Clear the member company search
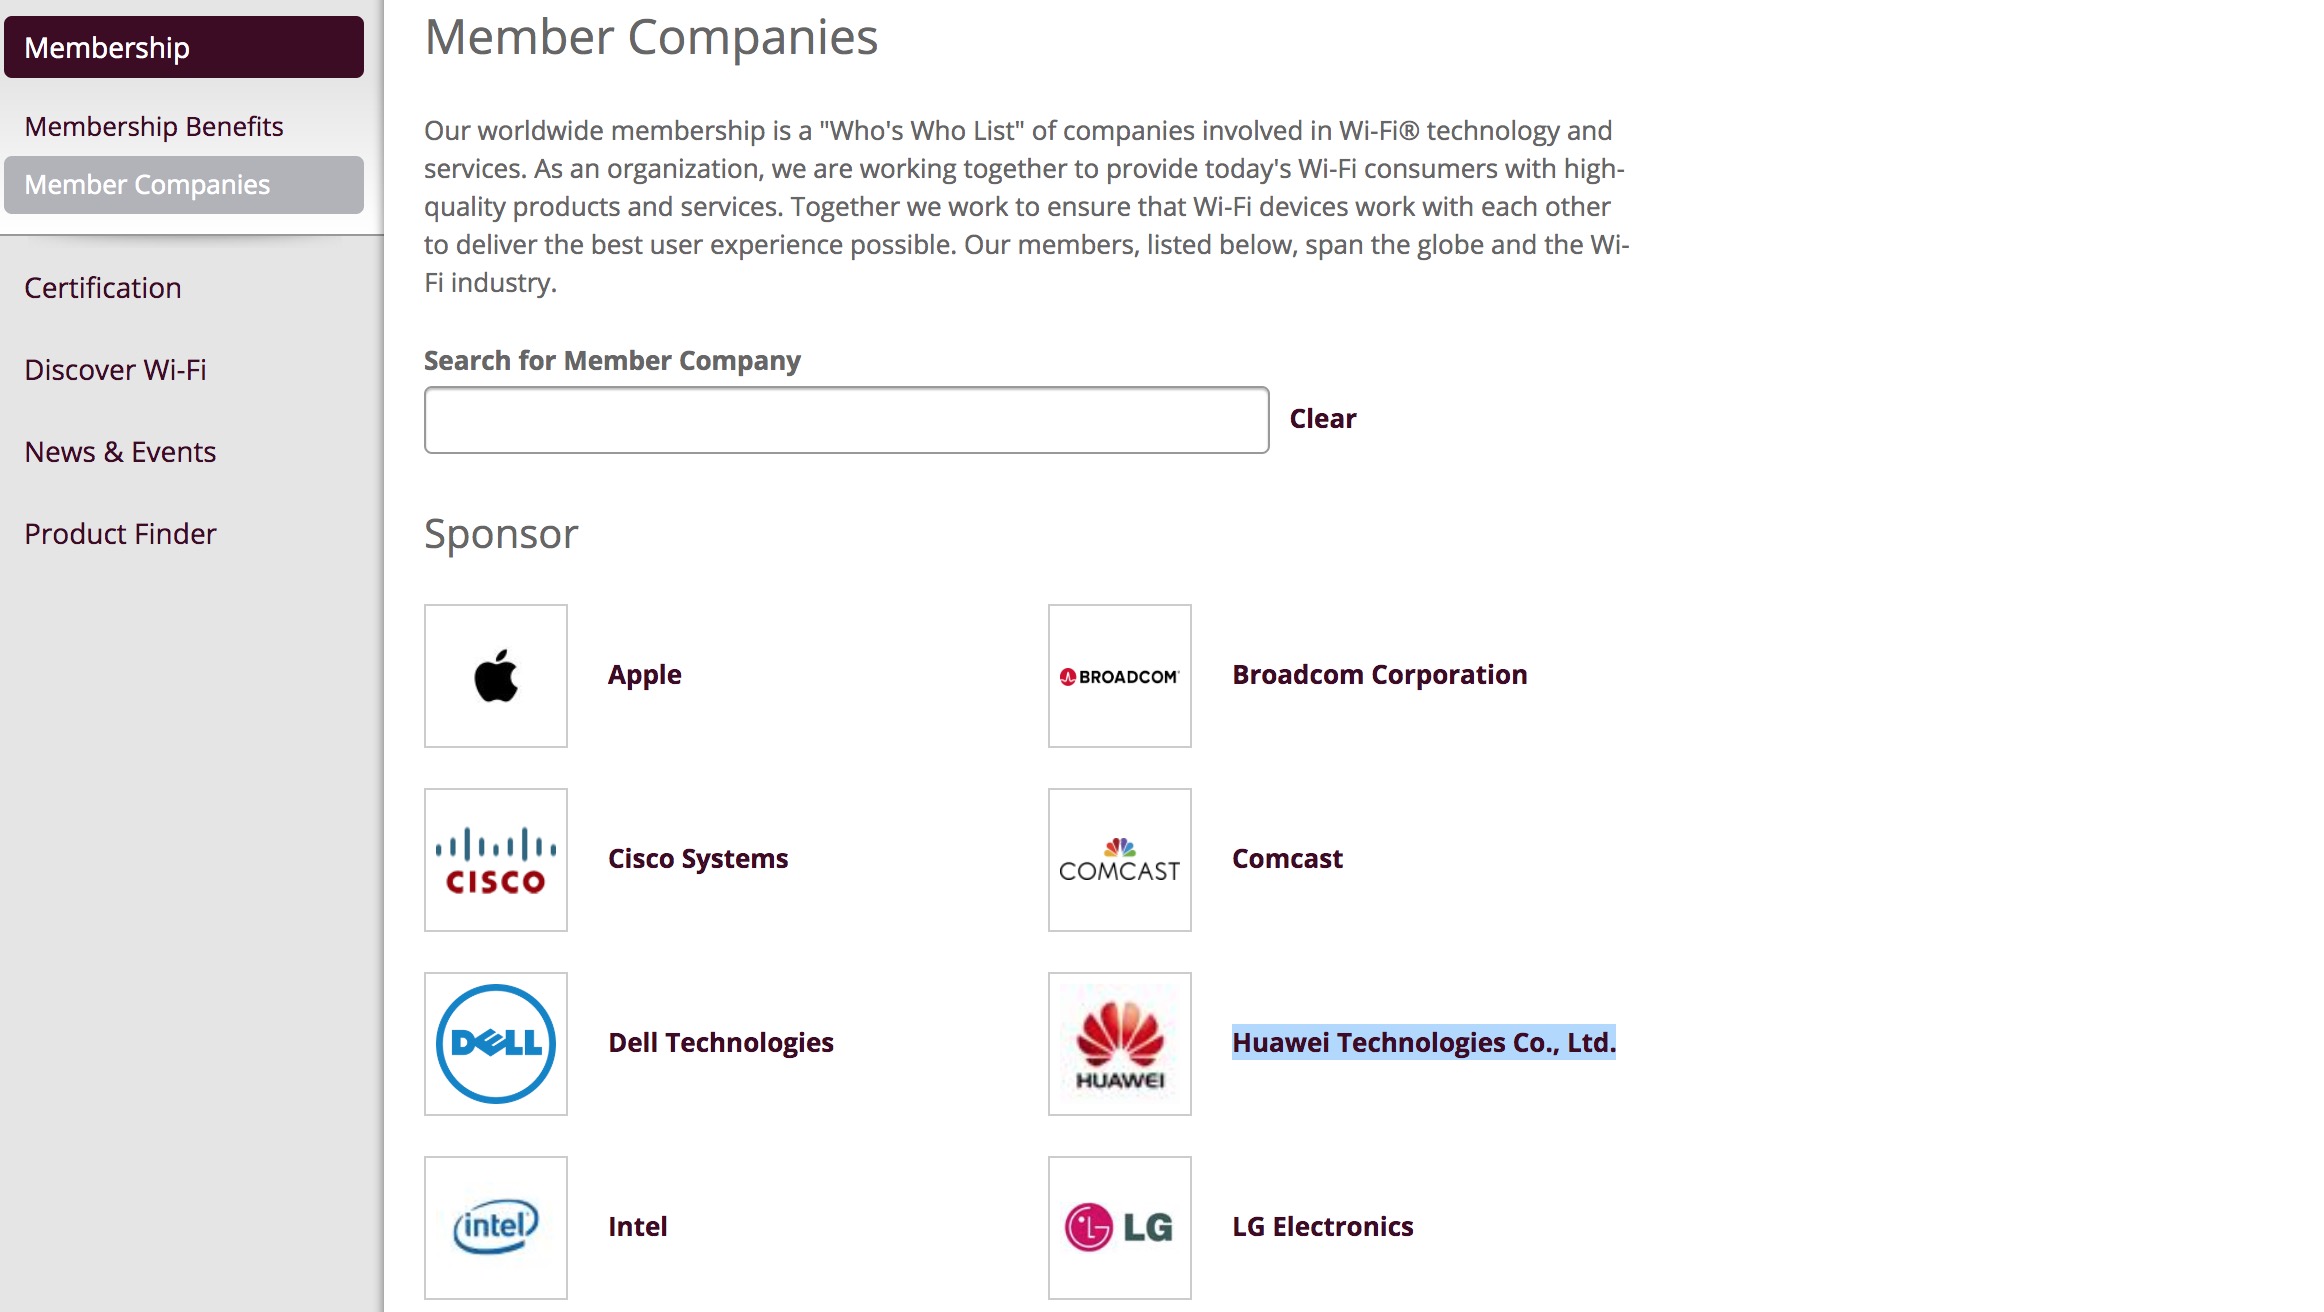Viewport: 2324px width, 1312px height. pyautogui.click(x=1323, y=419)
